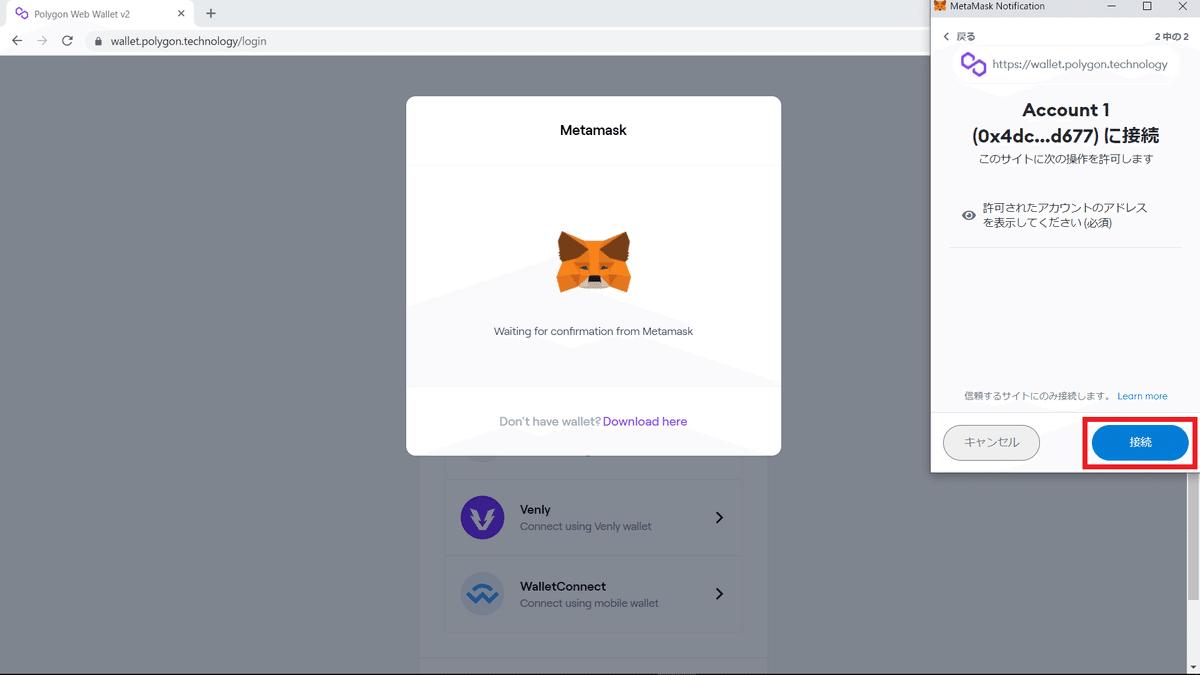Click 'Waiting for confirmation from Metamask' text
Screen dimensions: 1200x675
point(593,331)
